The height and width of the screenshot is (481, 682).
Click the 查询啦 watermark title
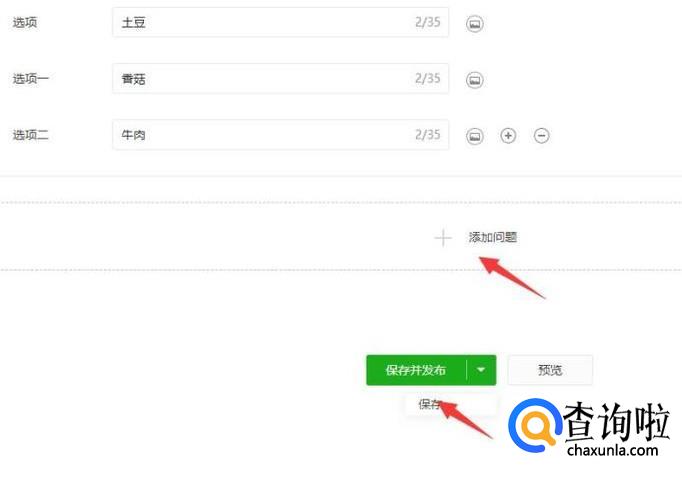click(x=616, y=422)
